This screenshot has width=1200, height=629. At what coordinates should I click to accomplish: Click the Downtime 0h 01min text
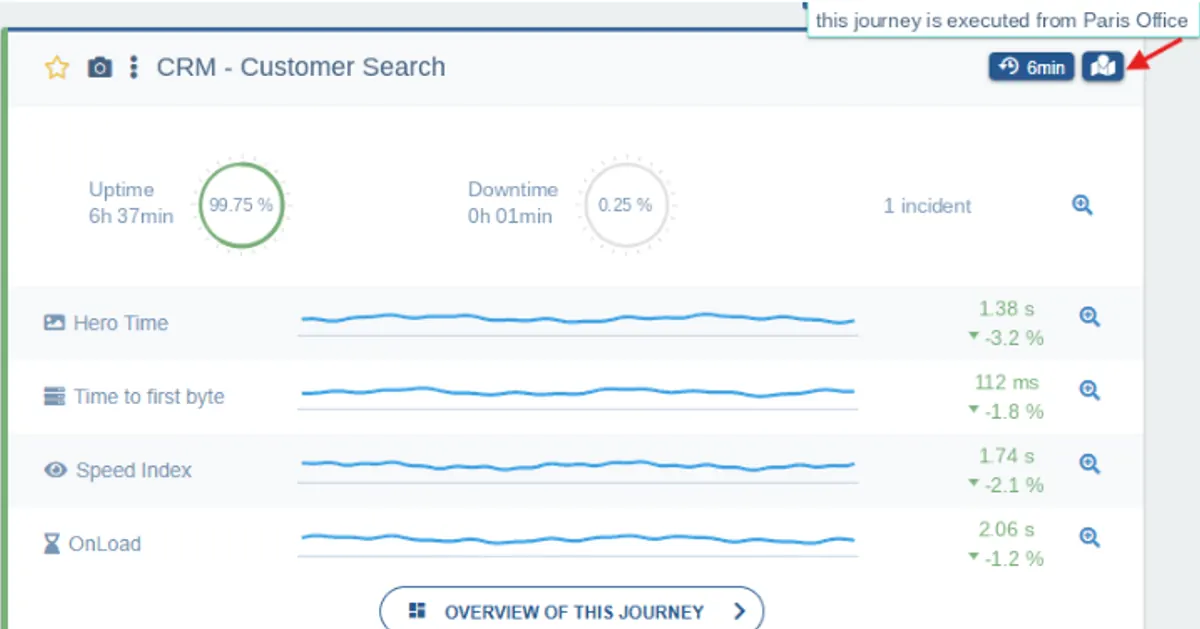pos(512,203)
